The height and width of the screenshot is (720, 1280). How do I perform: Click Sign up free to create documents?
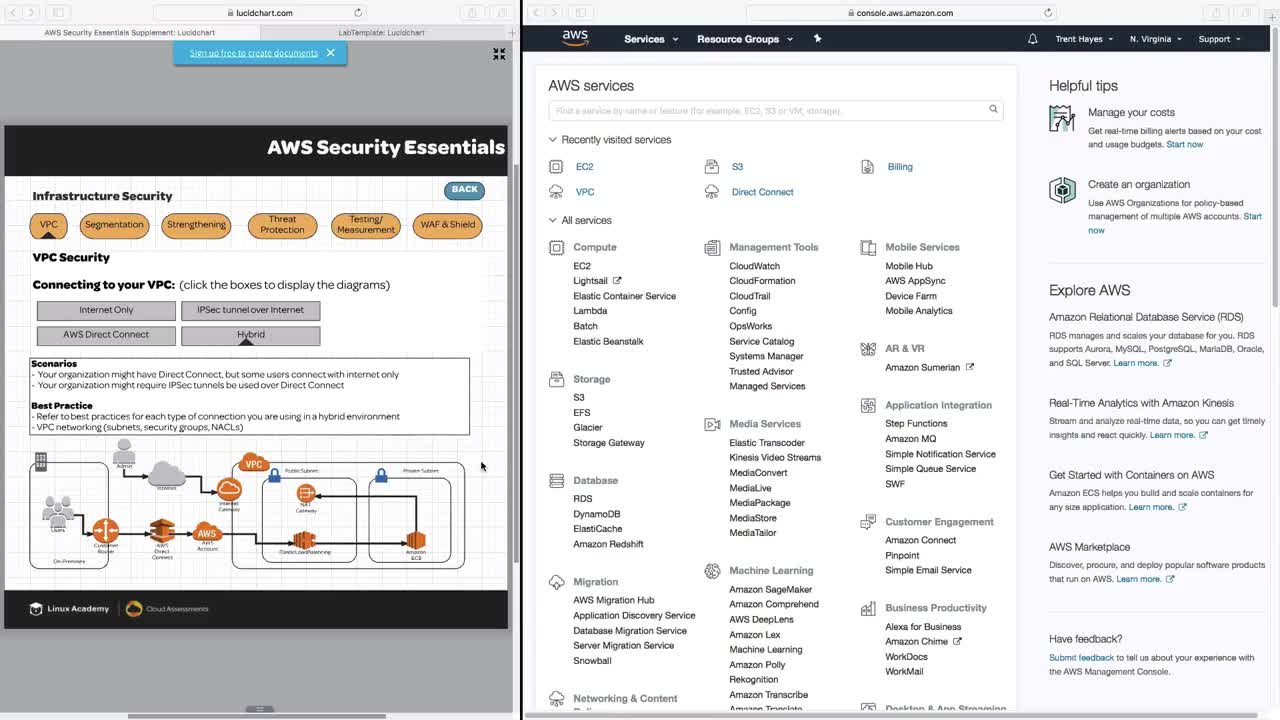254,53
